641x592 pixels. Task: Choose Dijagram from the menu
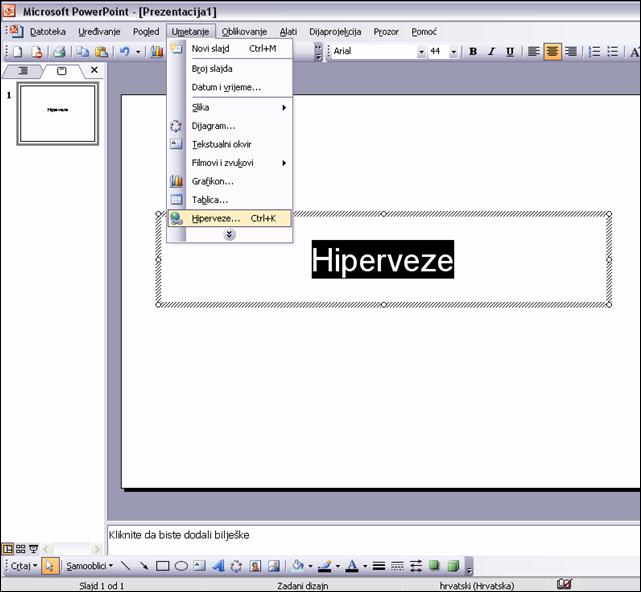point(230,126)
